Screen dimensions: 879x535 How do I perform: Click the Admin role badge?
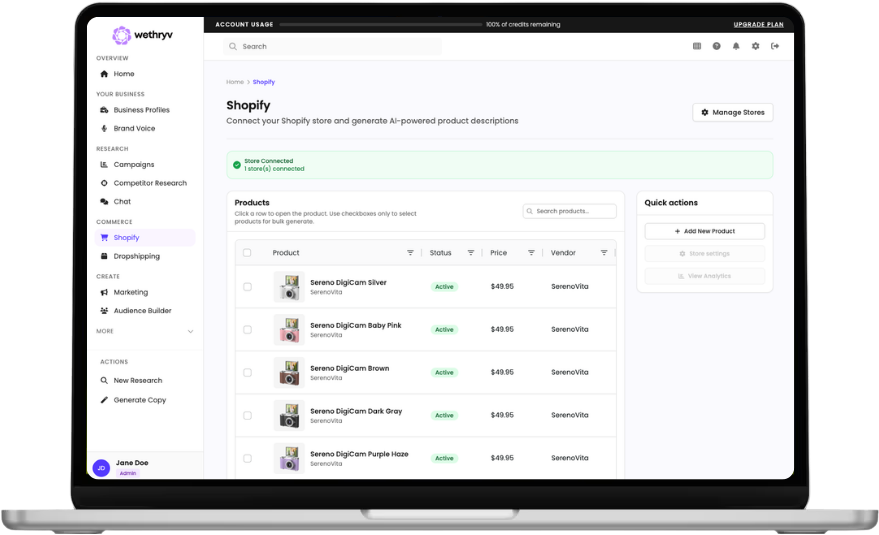[x=128, y=473]
